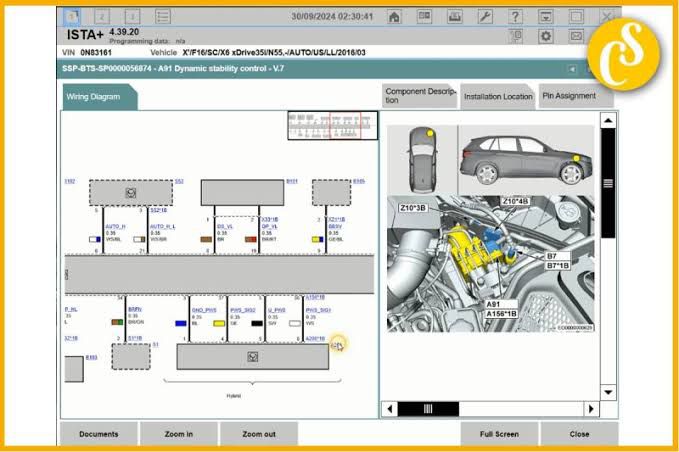Click the dual-window display icon beside Home
This screenshot has width=679, height=452.
[424, 17]
